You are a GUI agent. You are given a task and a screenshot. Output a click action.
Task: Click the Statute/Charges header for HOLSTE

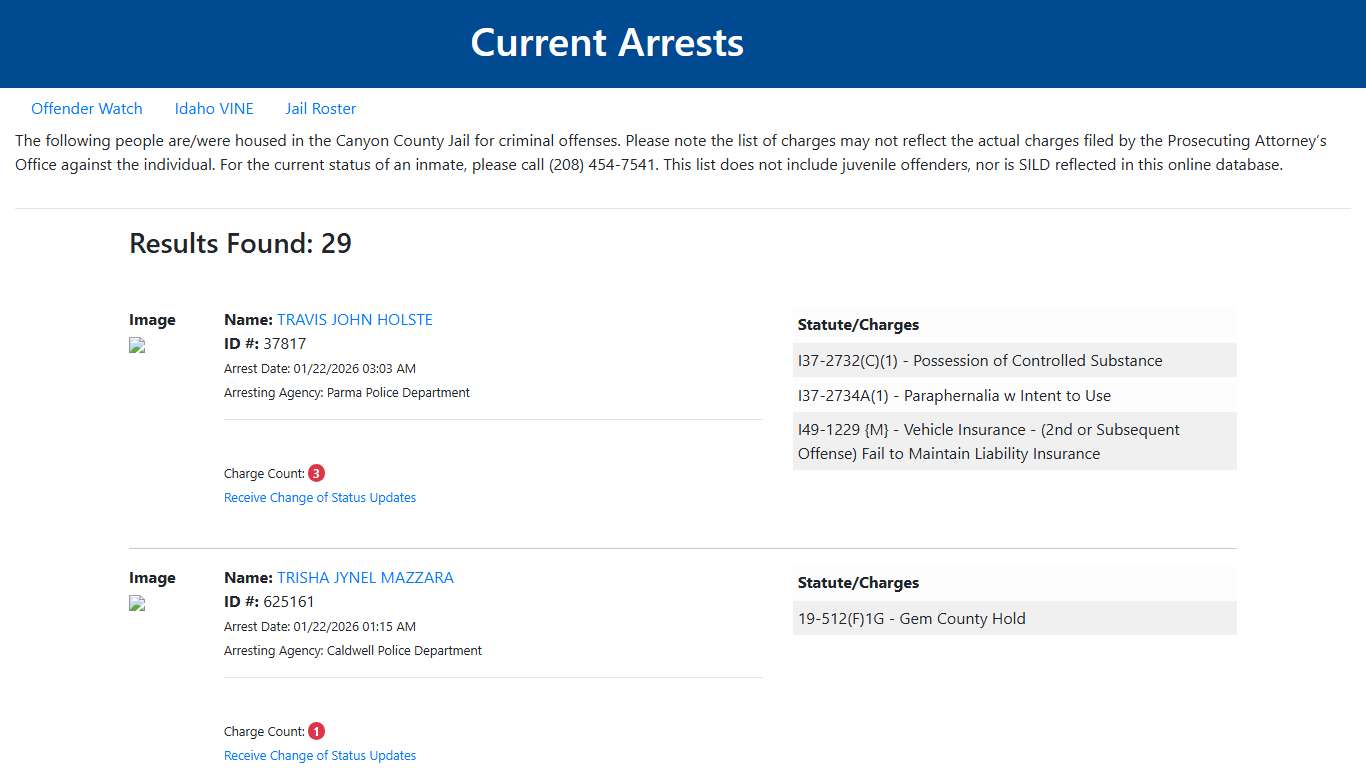pos(858,324)
